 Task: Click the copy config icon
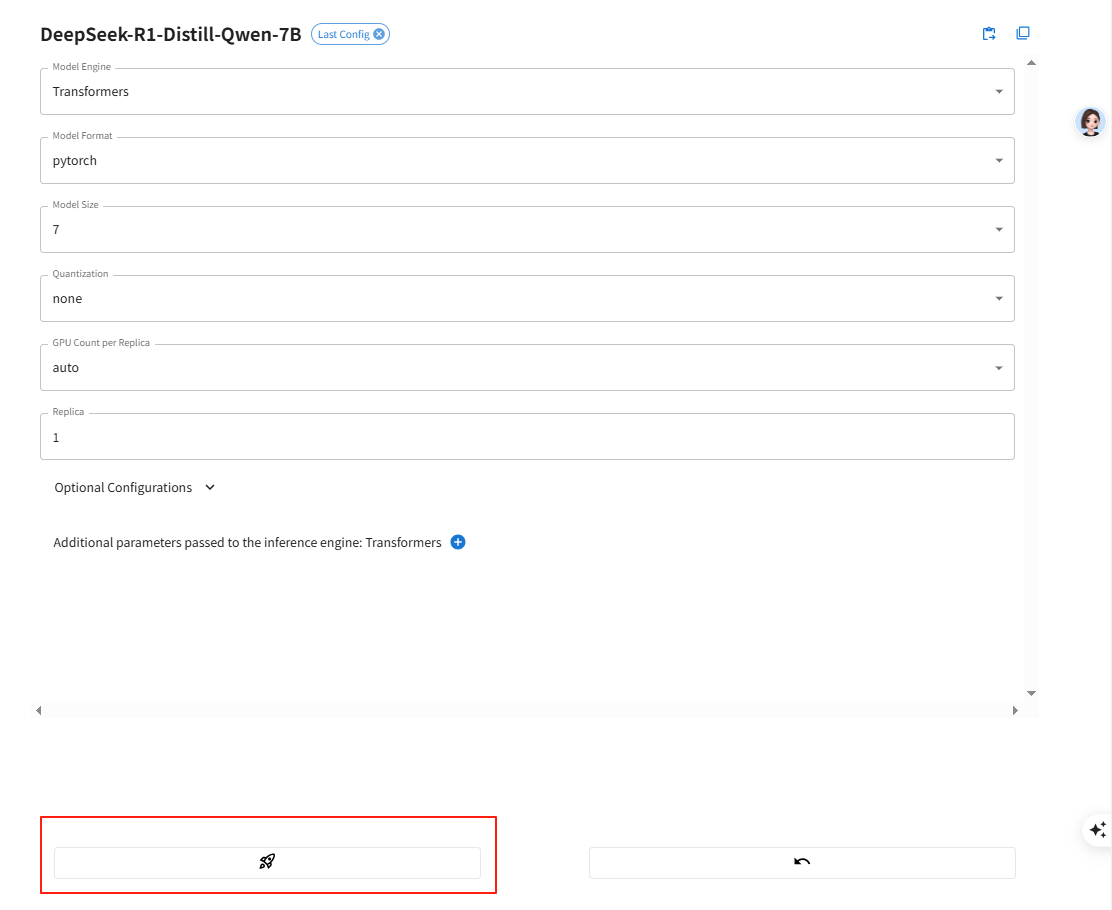point(1022,33)
